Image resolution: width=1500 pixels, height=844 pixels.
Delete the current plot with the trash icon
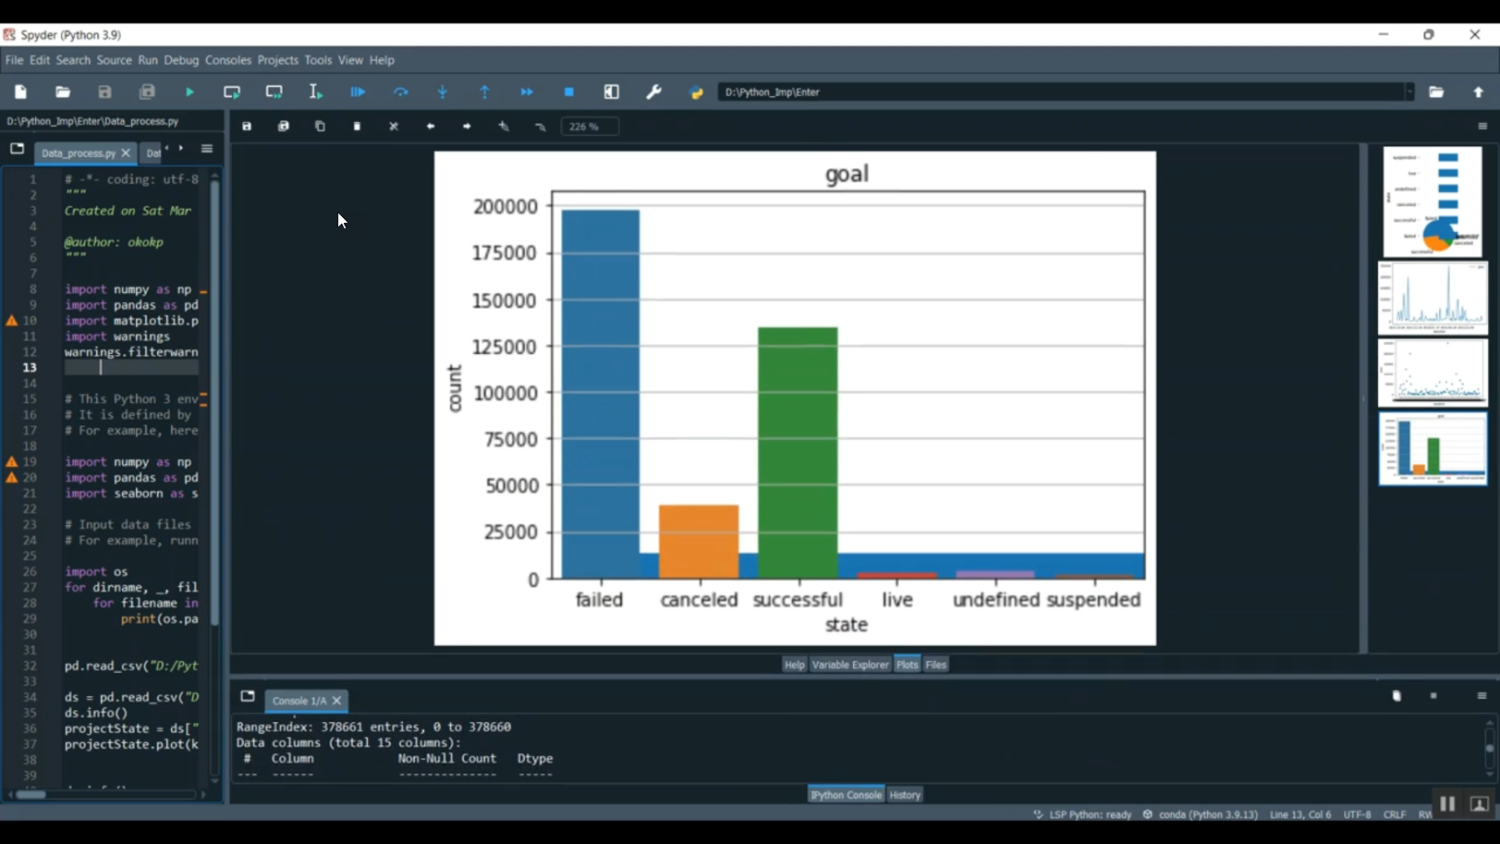click(357, 127)
